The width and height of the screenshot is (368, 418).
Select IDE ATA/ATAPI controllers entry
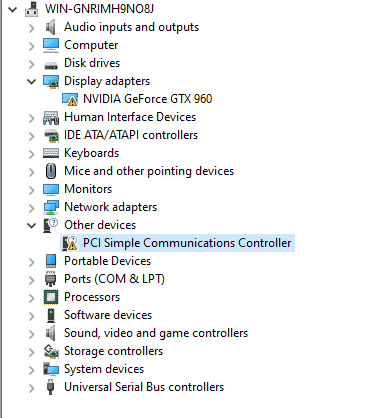pos(131,135)
